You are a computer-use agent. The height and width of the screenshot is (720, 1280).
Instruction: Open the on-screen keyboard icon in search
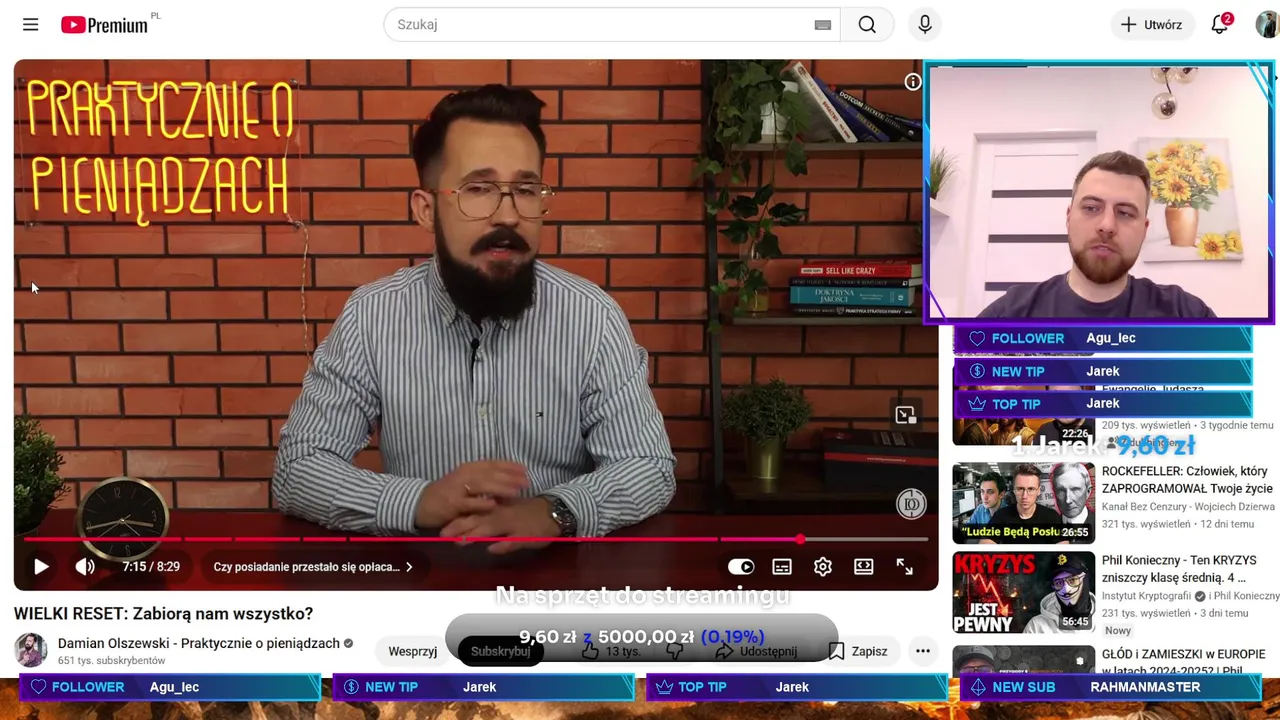coord(823,25)
